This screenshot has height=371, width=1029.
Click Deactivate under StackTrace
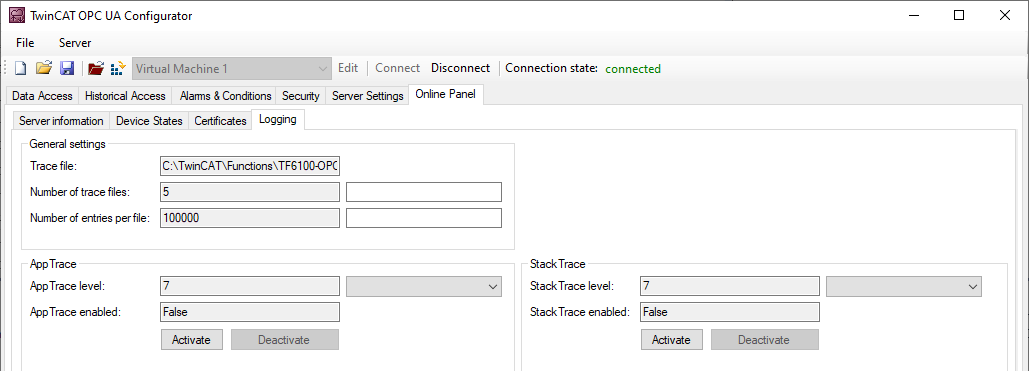(765, 339)
